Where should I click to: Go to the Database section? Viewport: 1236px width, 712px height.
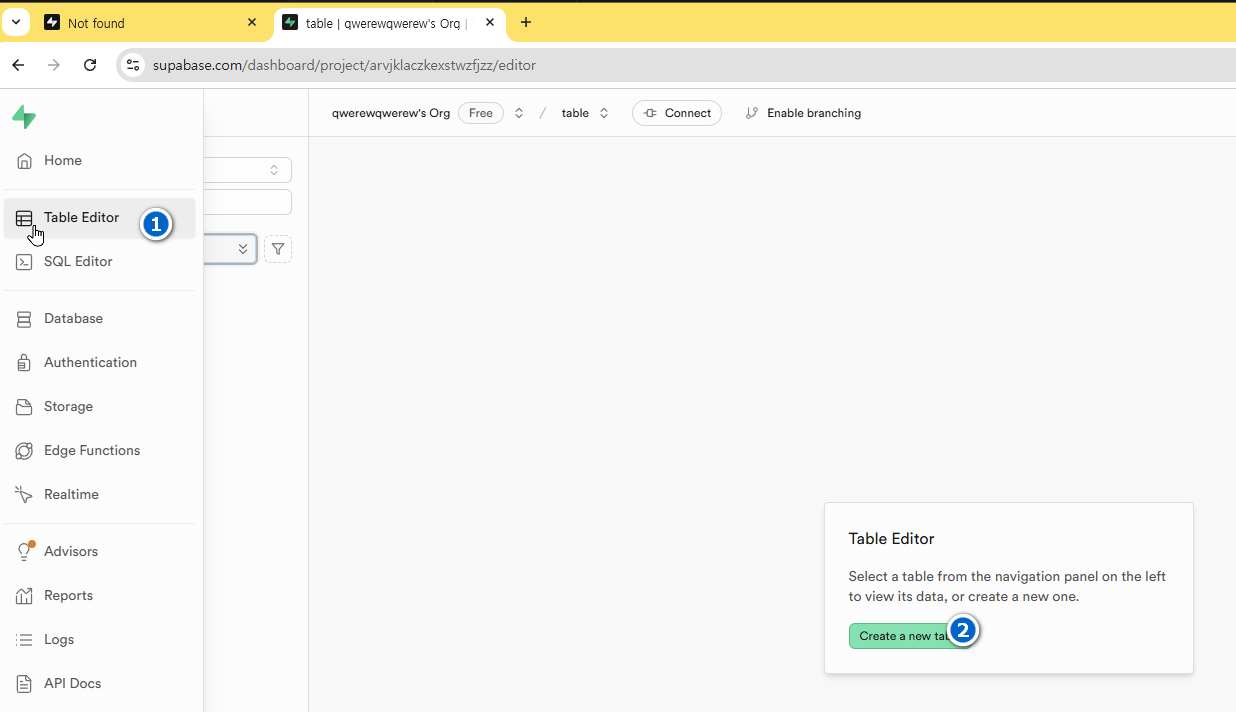pyautogui.click(x=73, y=319)
